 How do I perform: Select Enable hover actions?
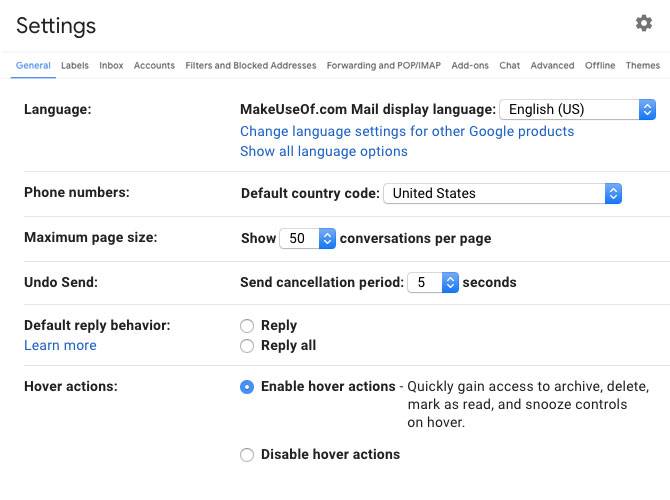pos(247,387)
